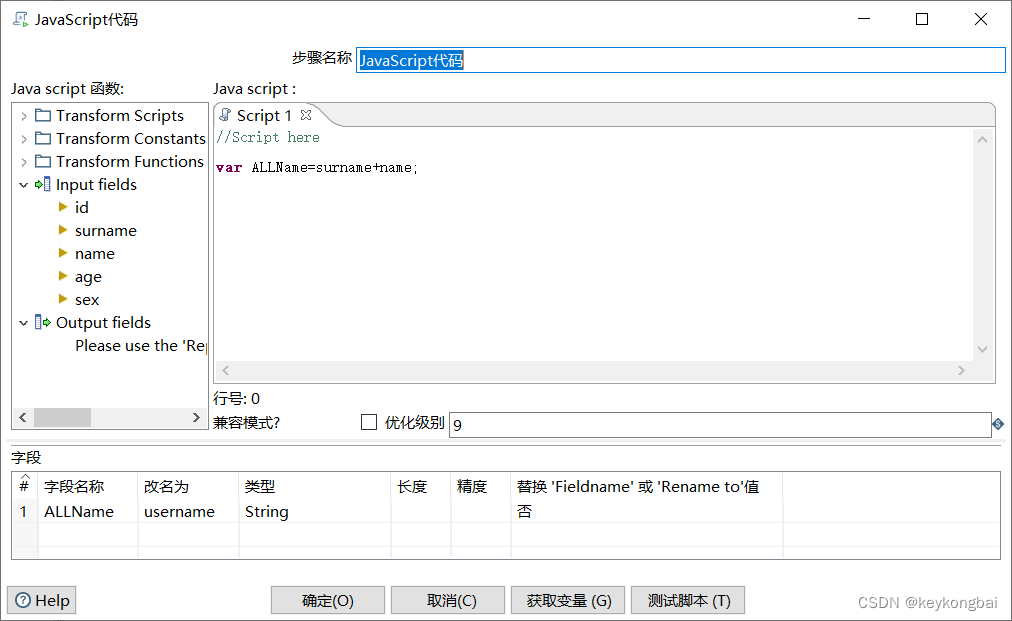Click the variable diamond icon beside optimization level field
The width and height of the screenshot is (1012, 621).
(x=997, y=423)
